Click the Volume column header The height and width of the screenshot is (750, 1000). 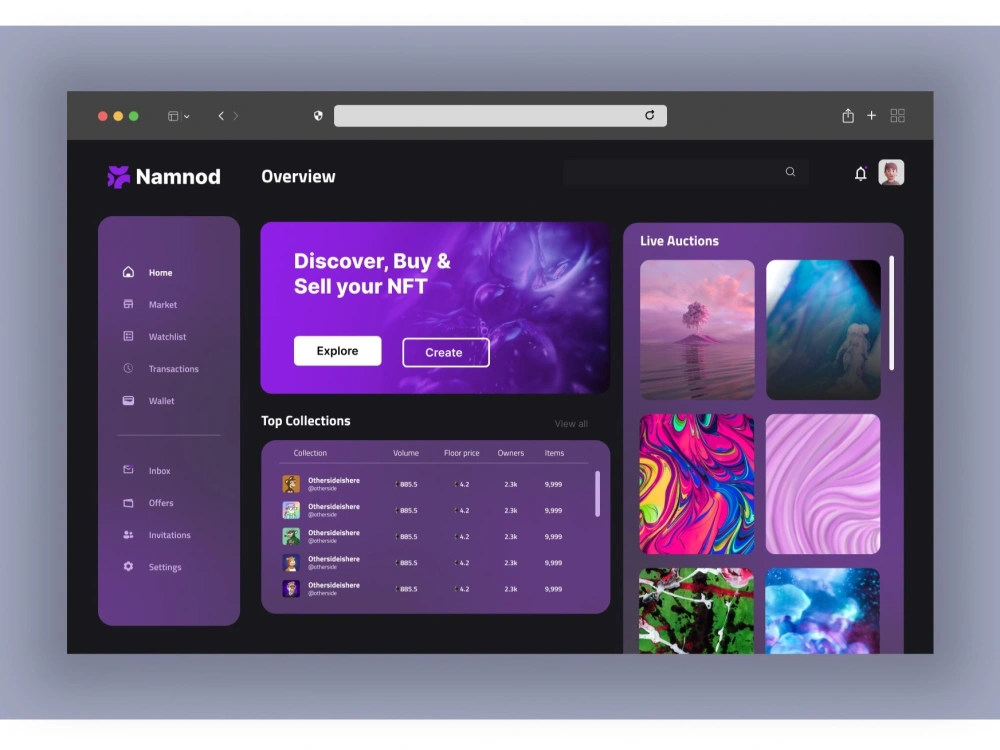(x=406, y=453)
